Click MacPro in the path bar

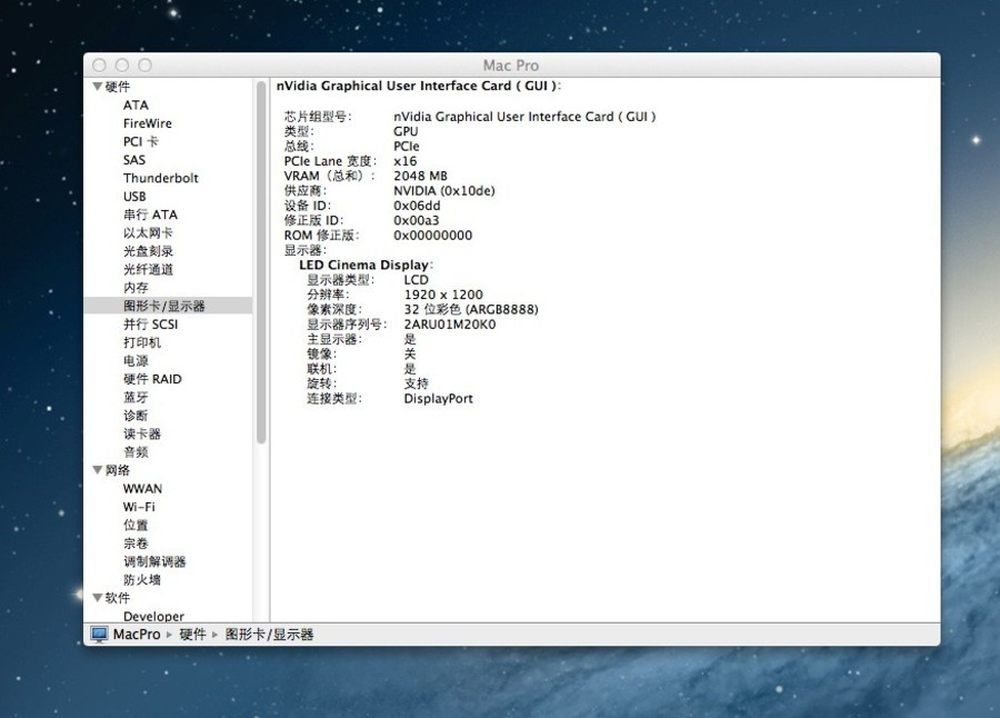tap(136, 634)
